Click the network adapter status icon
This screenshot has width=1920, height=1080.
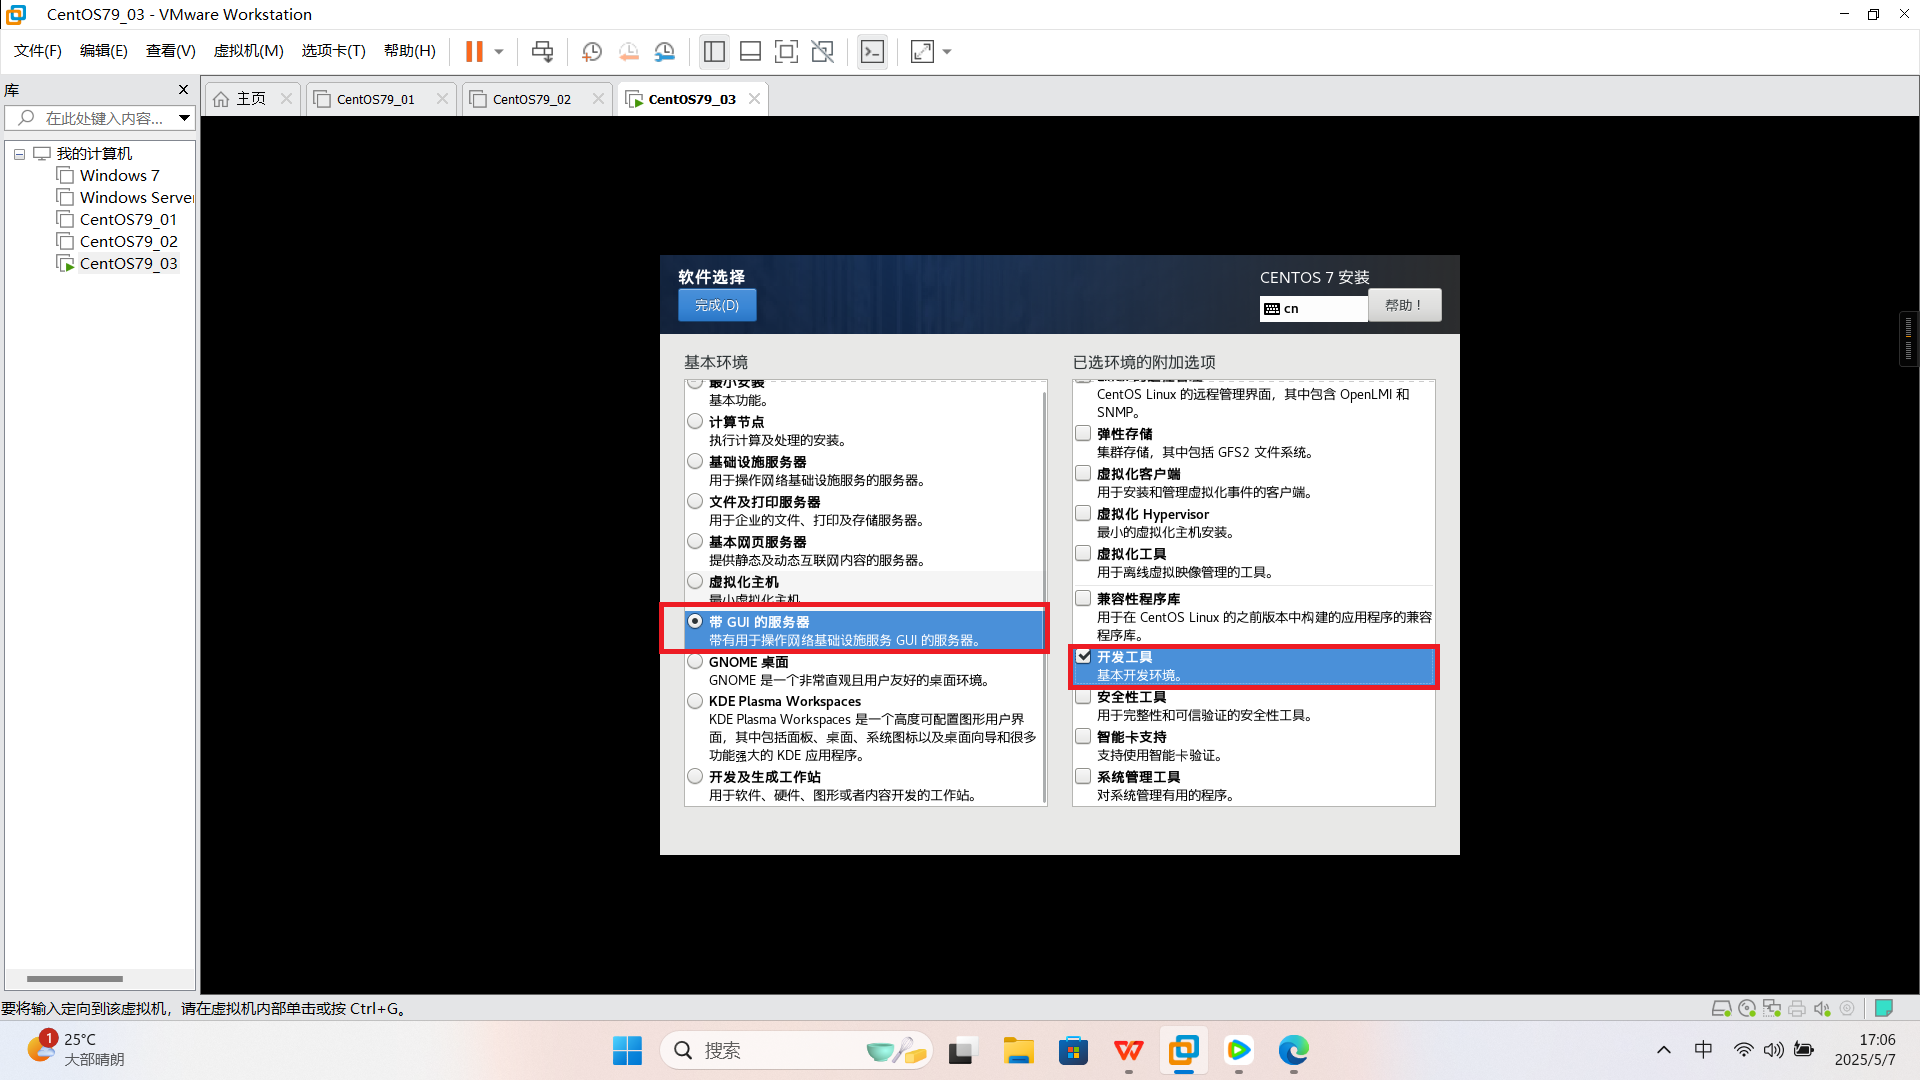click(x=1772, y=1008)
